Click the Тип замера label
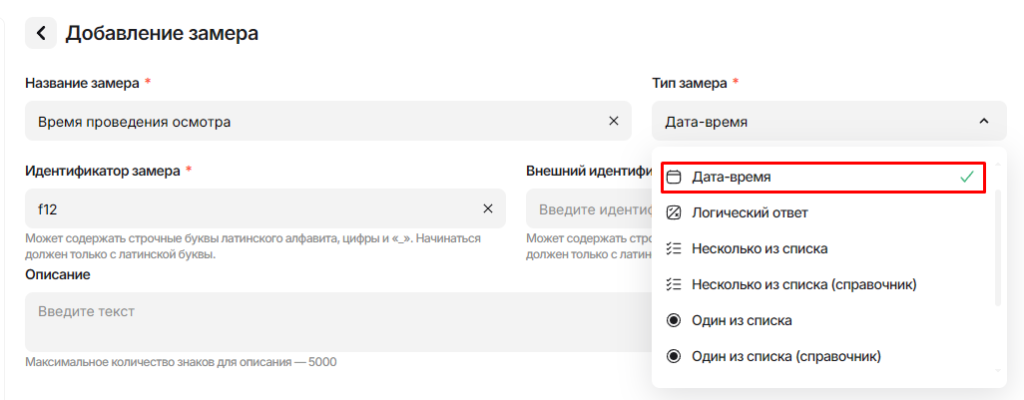Image resolution: width=1024 pixels, height=400 pixels. pyautogui.click(x=689, y=83)
